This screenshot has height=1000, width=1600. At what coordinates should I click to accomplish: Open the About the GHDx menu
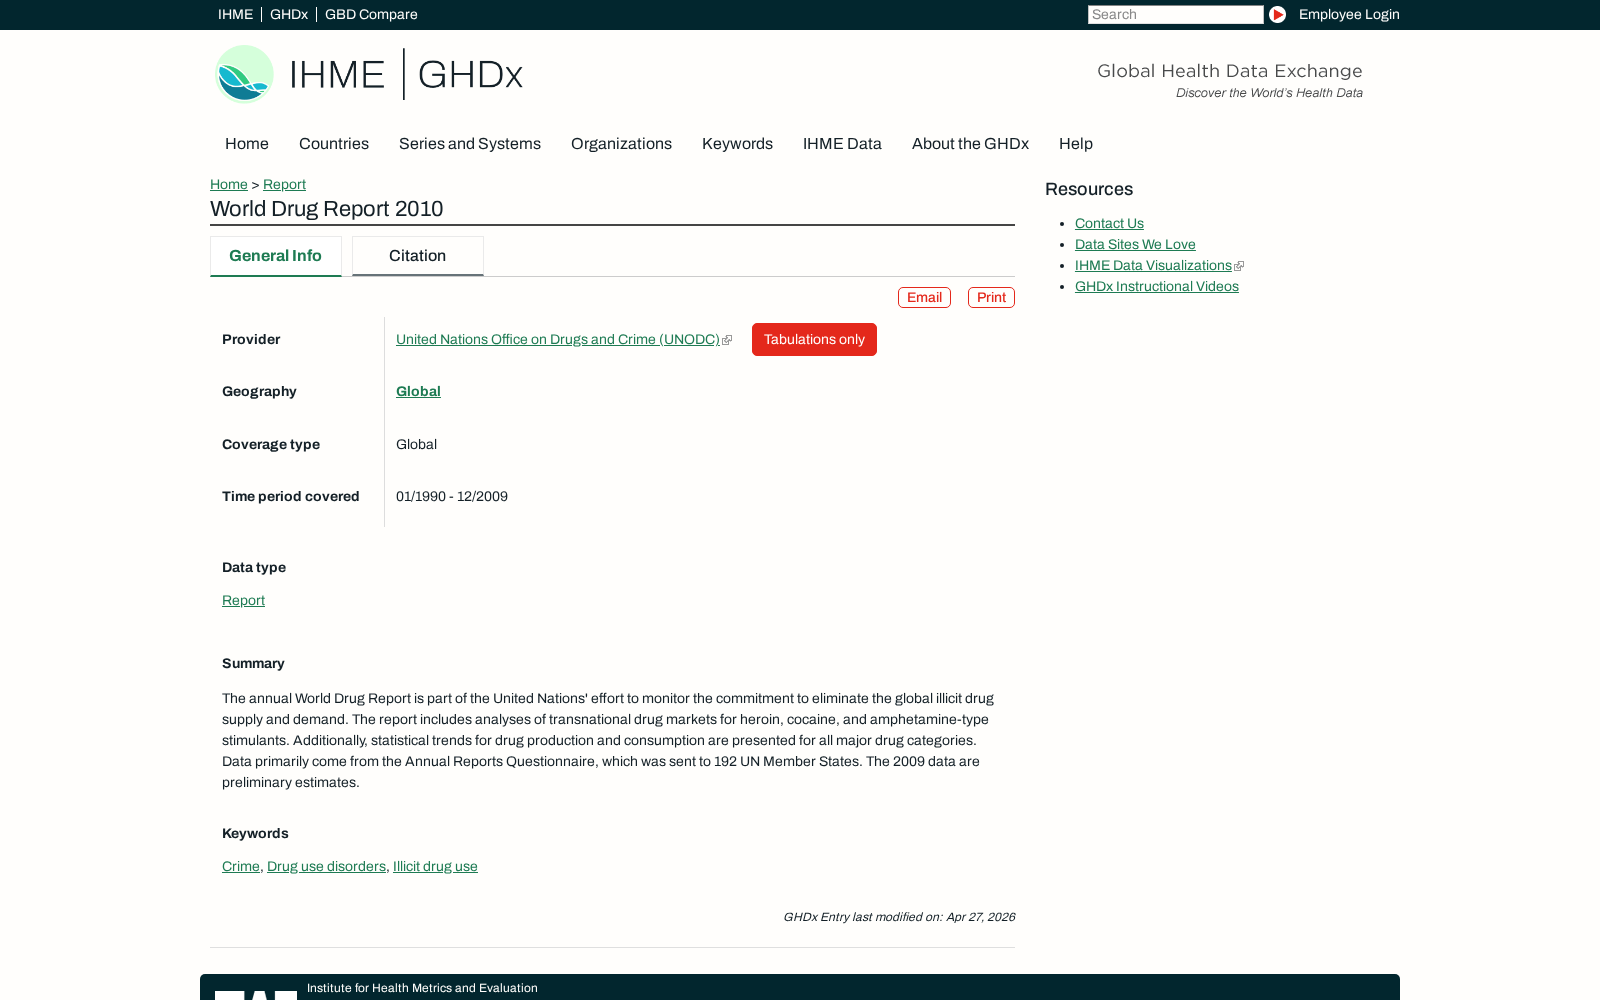click(970, 144)
